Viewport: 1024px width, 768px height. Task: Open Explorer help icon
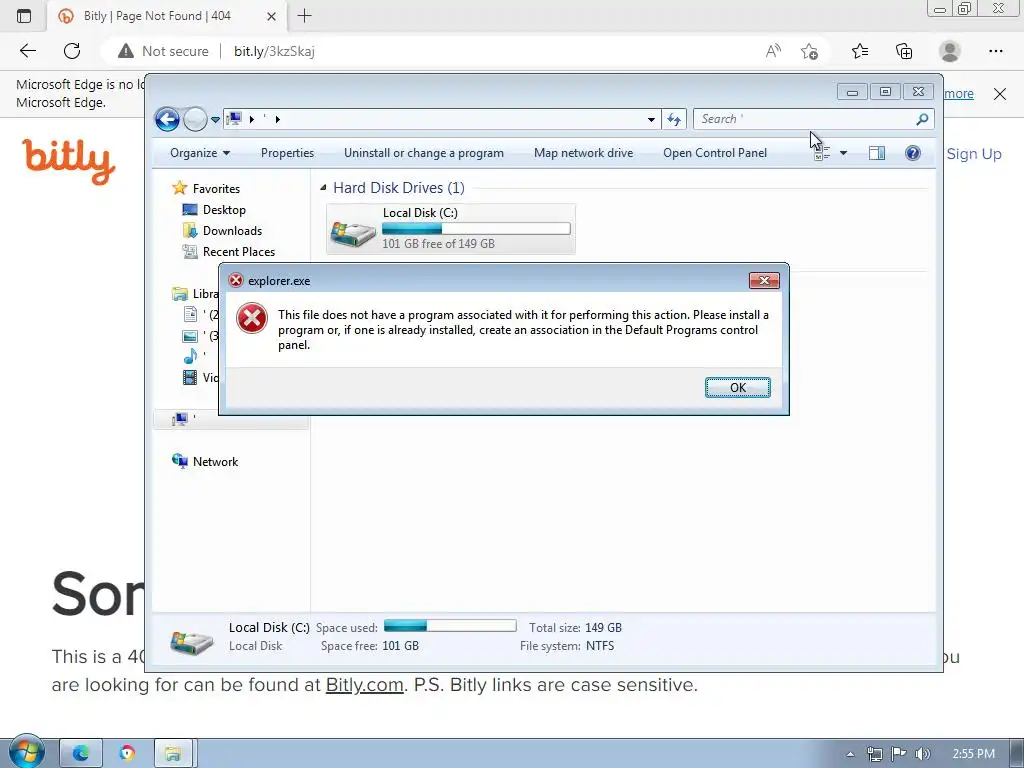point(913,153)
